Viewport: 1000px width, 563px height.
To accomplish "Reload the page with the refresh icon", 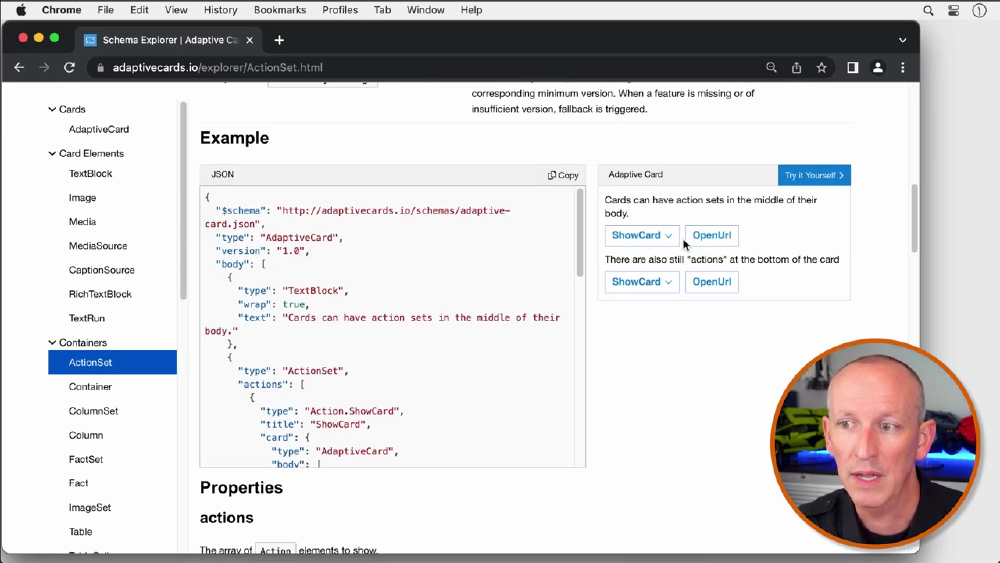I will tap(69, 67).
